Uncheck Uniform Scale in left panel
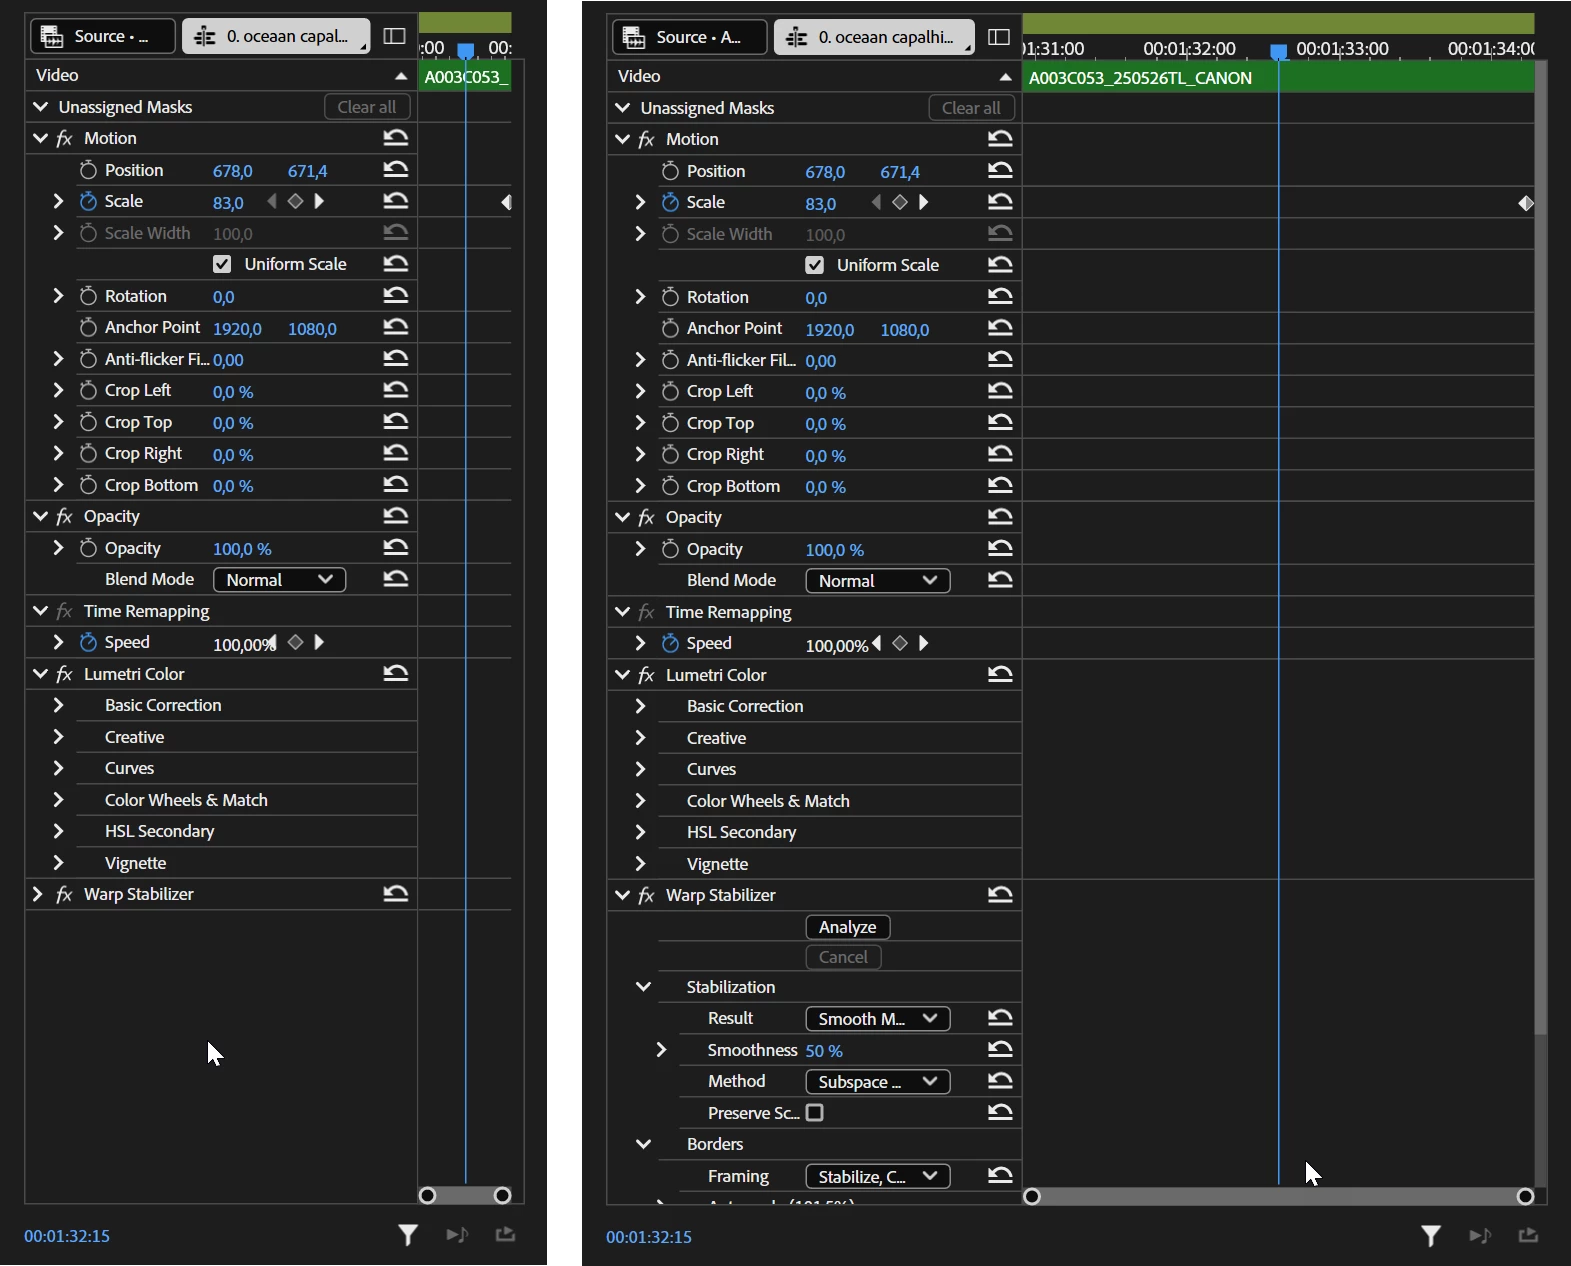This screenshot has height=1266, width=1571. (222, 264)
